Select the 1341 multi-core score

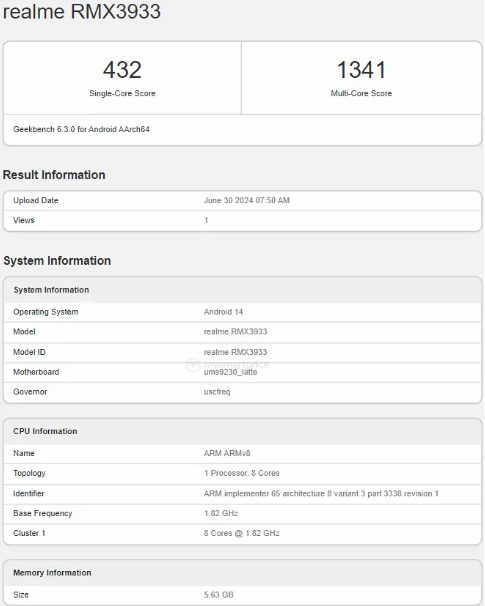click(x=361, y=70)
